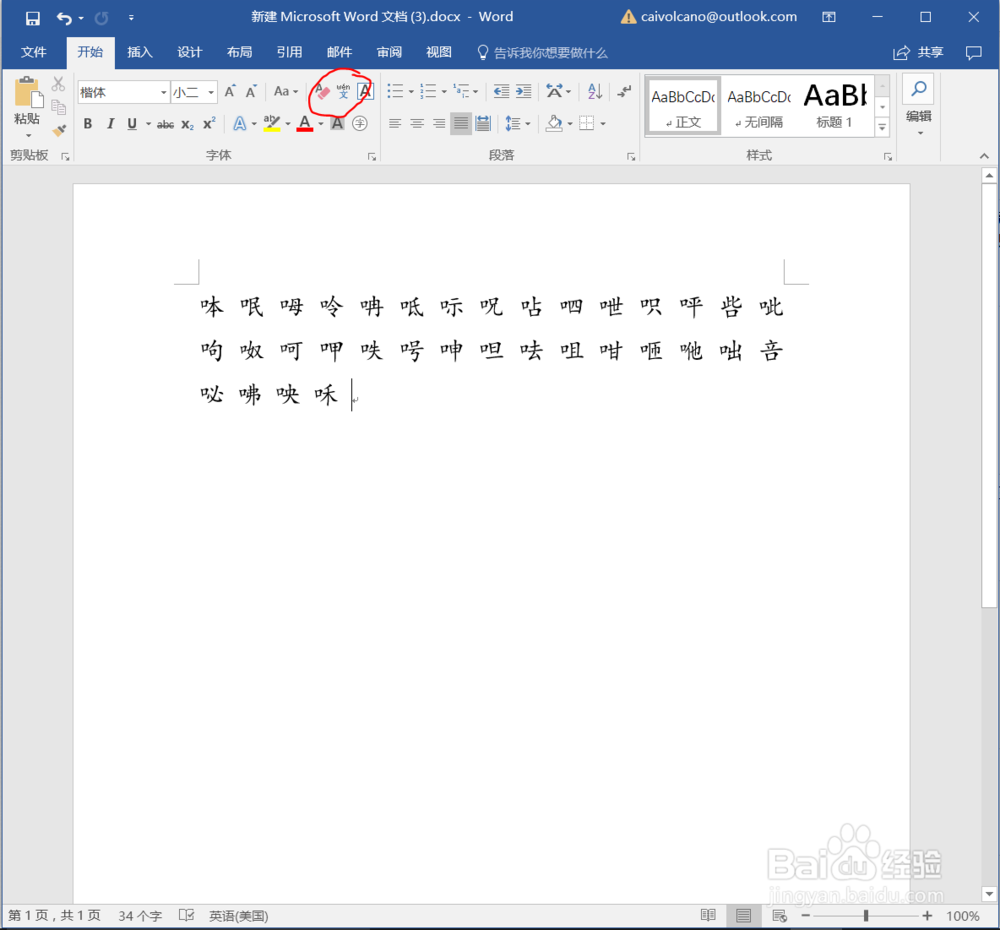
Task: Toggle underline formatting
Action: coord(132,124)
